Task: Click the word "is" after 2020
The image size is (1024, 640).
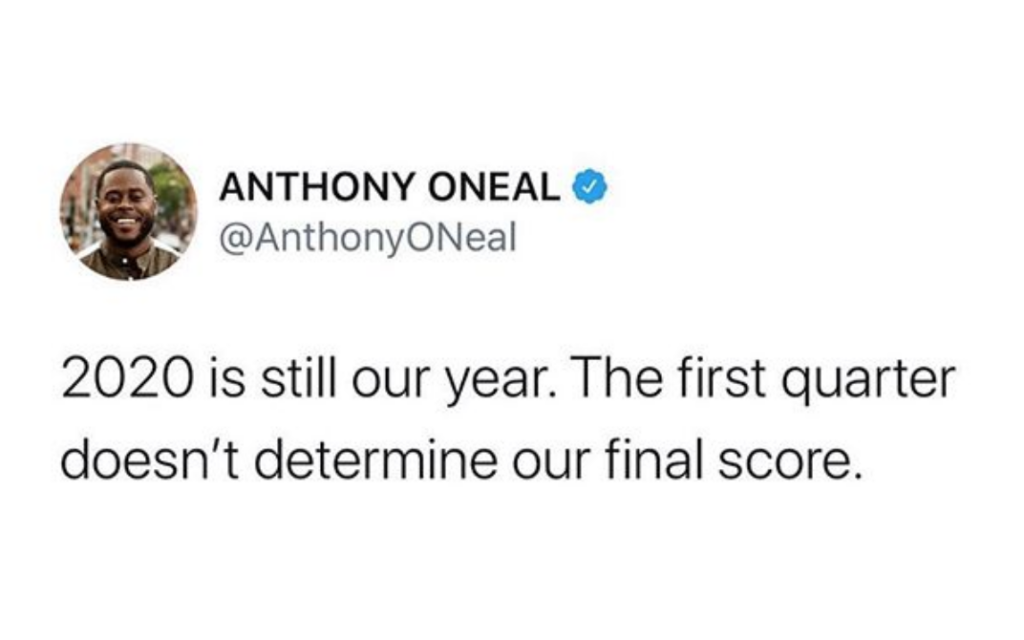Action: [x=229, y=380]
